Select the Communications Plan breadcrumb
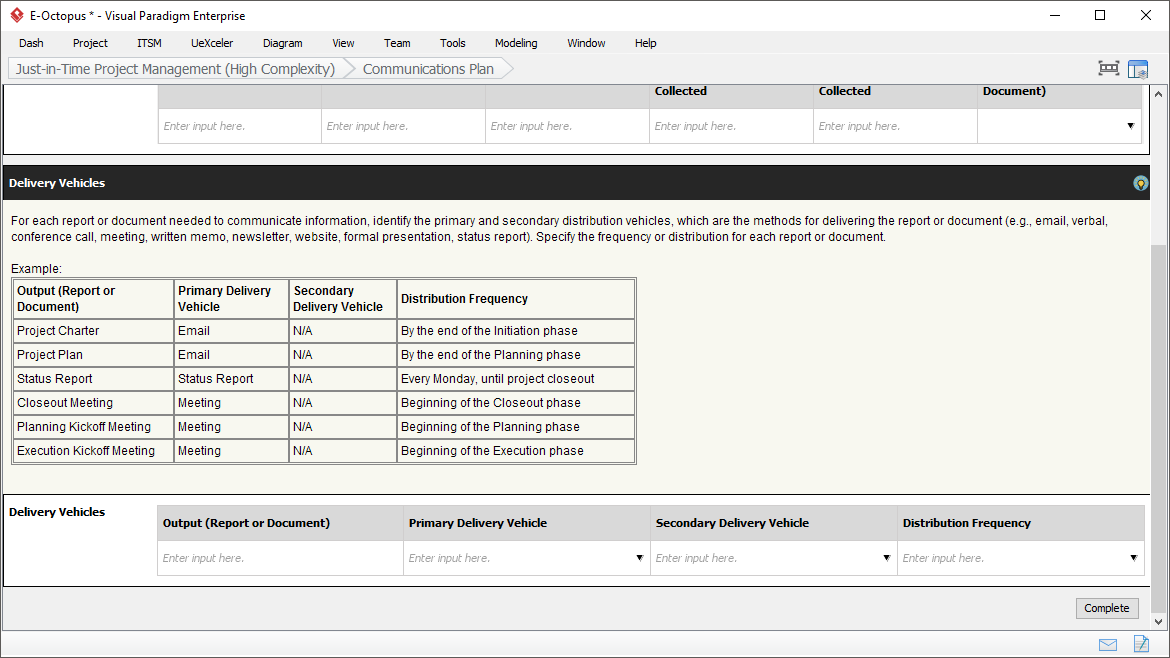Screen dimensions: 1170x658 pos(428,69)
